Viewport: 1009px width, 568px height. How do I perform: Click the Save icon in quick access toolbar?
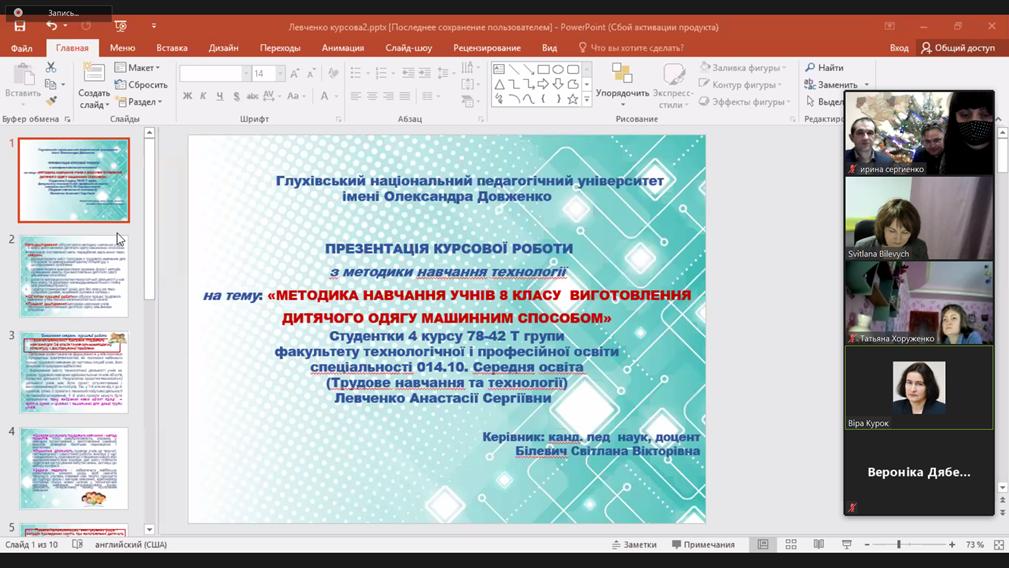tap(20, 26)
